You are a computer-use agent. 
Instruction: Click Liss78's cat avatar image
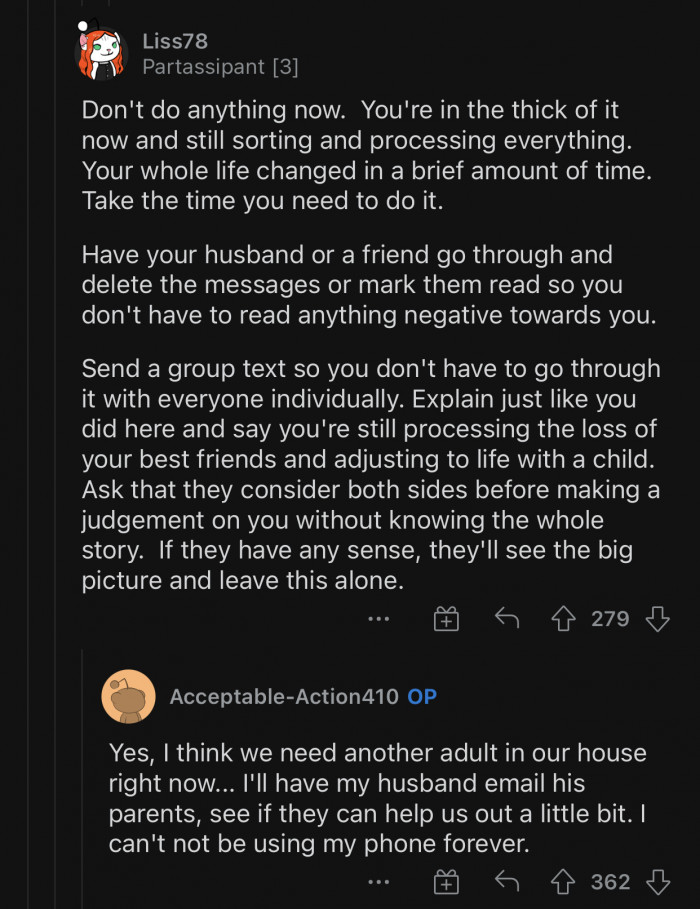(x=101, y=53)
